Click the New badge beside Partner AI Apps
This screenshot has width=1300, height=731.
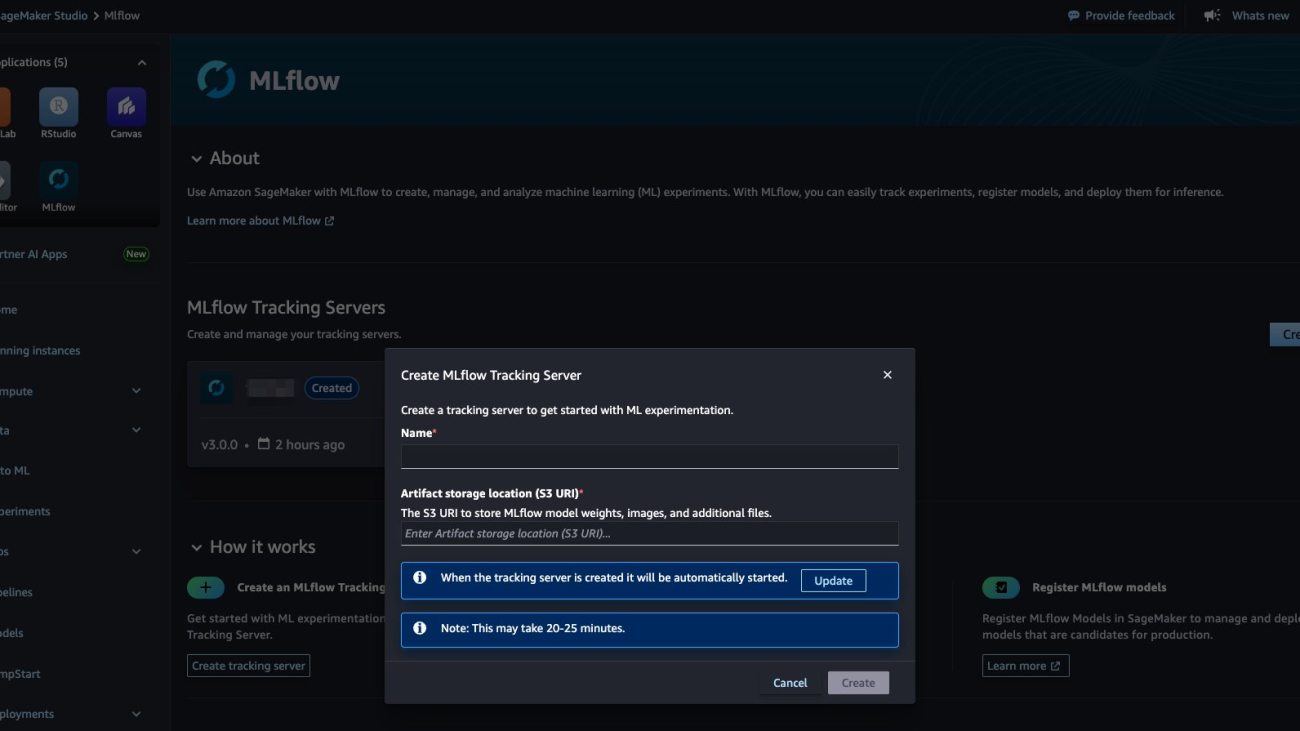(136, 254)
